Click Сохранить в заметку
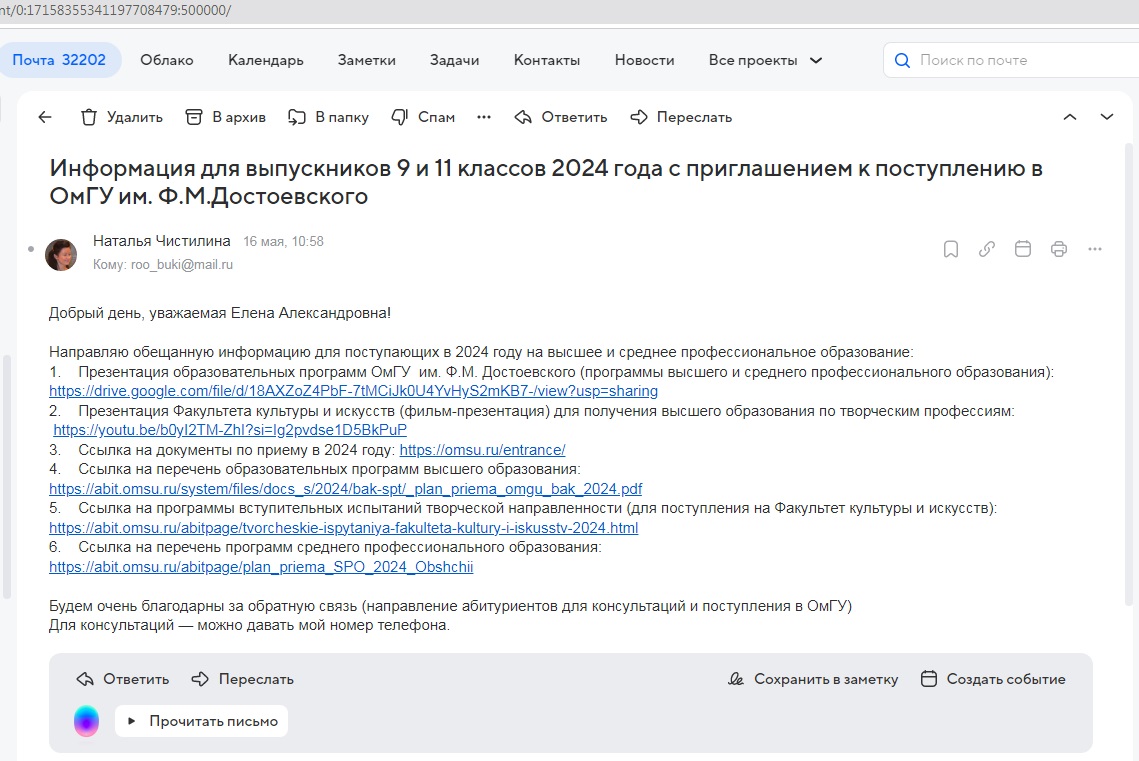1139x761 pixels. tap(813, 679)
